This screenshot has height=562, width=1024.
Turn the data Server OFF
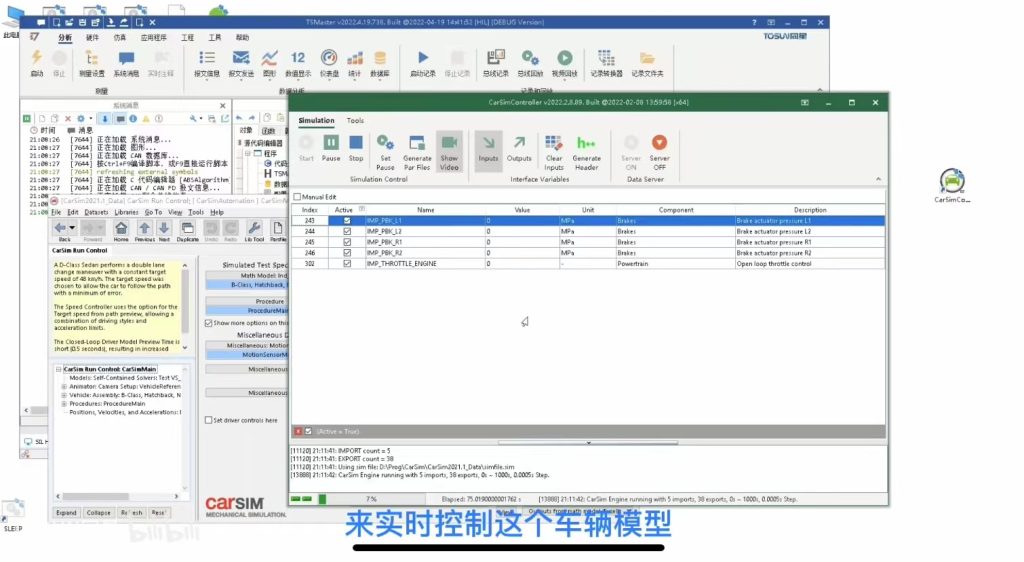click(660, 152)
